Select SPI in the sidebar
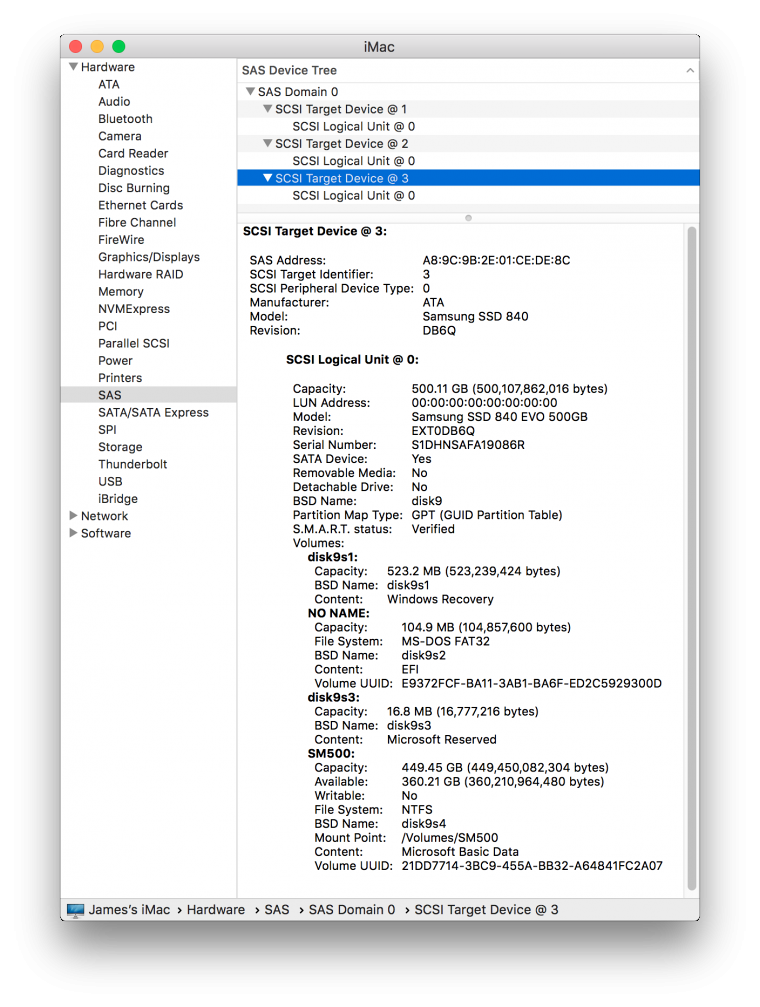Viewport: 760px width, 1007px height. pyautogui.click(x=107, y=430)
